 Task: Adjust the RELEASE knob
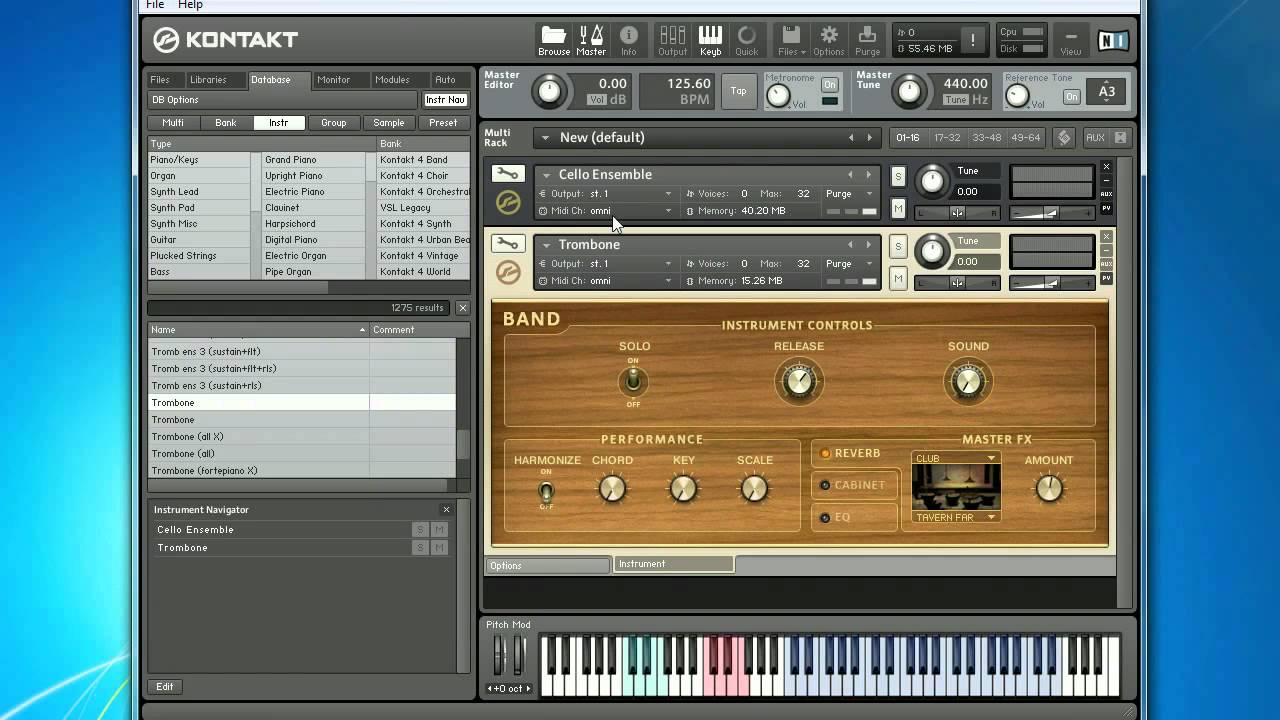tap(799, 381)
